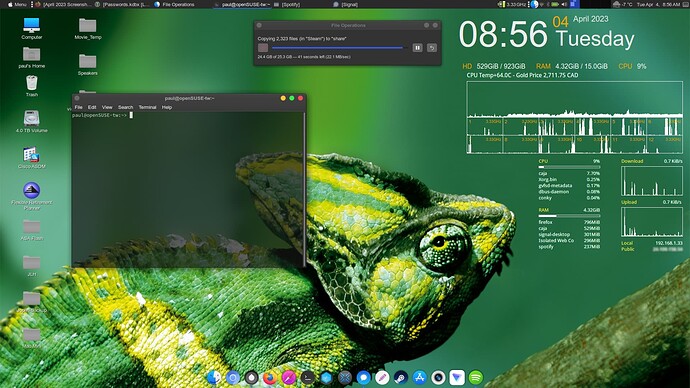The width and height of the screenshot is (690, 388).
Task: Open the Movie_Temp folder on desktop
Action: click(88, 29)
